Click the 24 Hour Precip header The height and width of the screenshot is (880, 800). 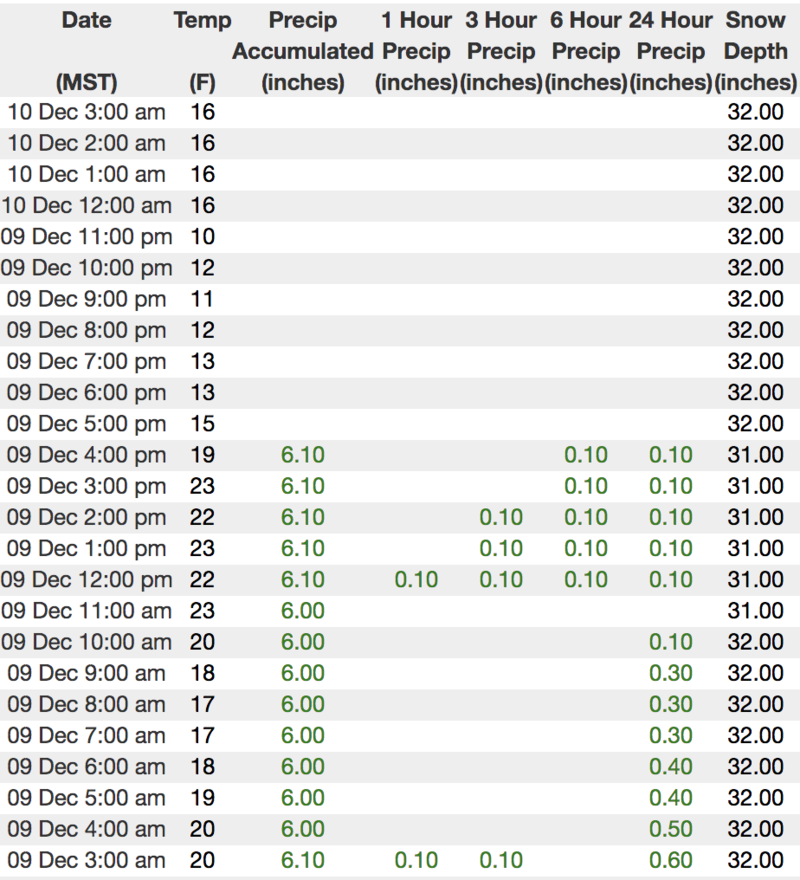(671, 51)
